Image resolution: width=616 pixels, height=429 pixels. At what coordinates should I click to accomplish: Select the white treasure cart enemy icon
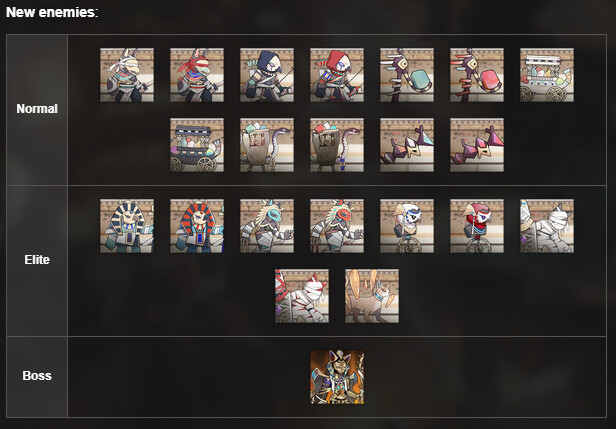click(x=547, y=75)
